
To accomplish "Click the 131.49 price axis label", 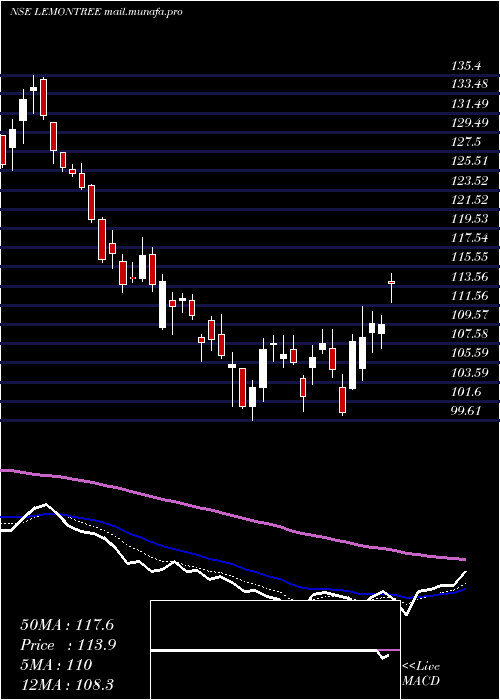I will click(x=470, y=103).
